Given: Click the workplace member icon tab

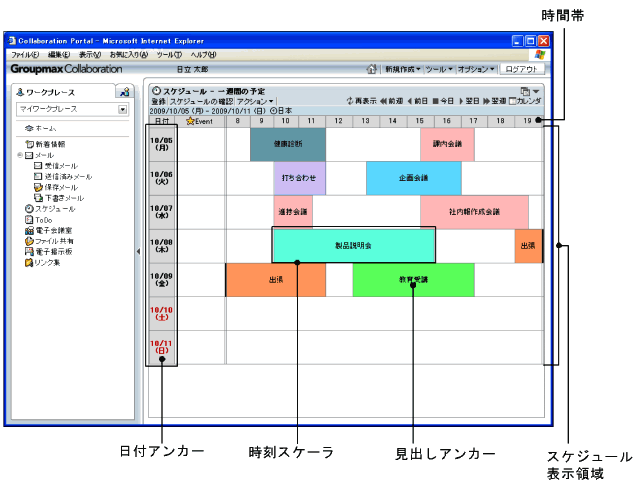Looking at the screenshot, I should [x=125, y=92].
